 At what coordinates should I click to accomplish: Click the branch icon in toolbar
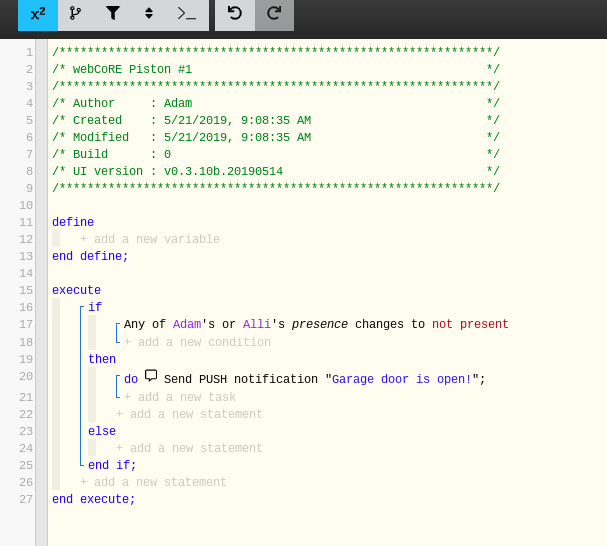pos(75,14)
